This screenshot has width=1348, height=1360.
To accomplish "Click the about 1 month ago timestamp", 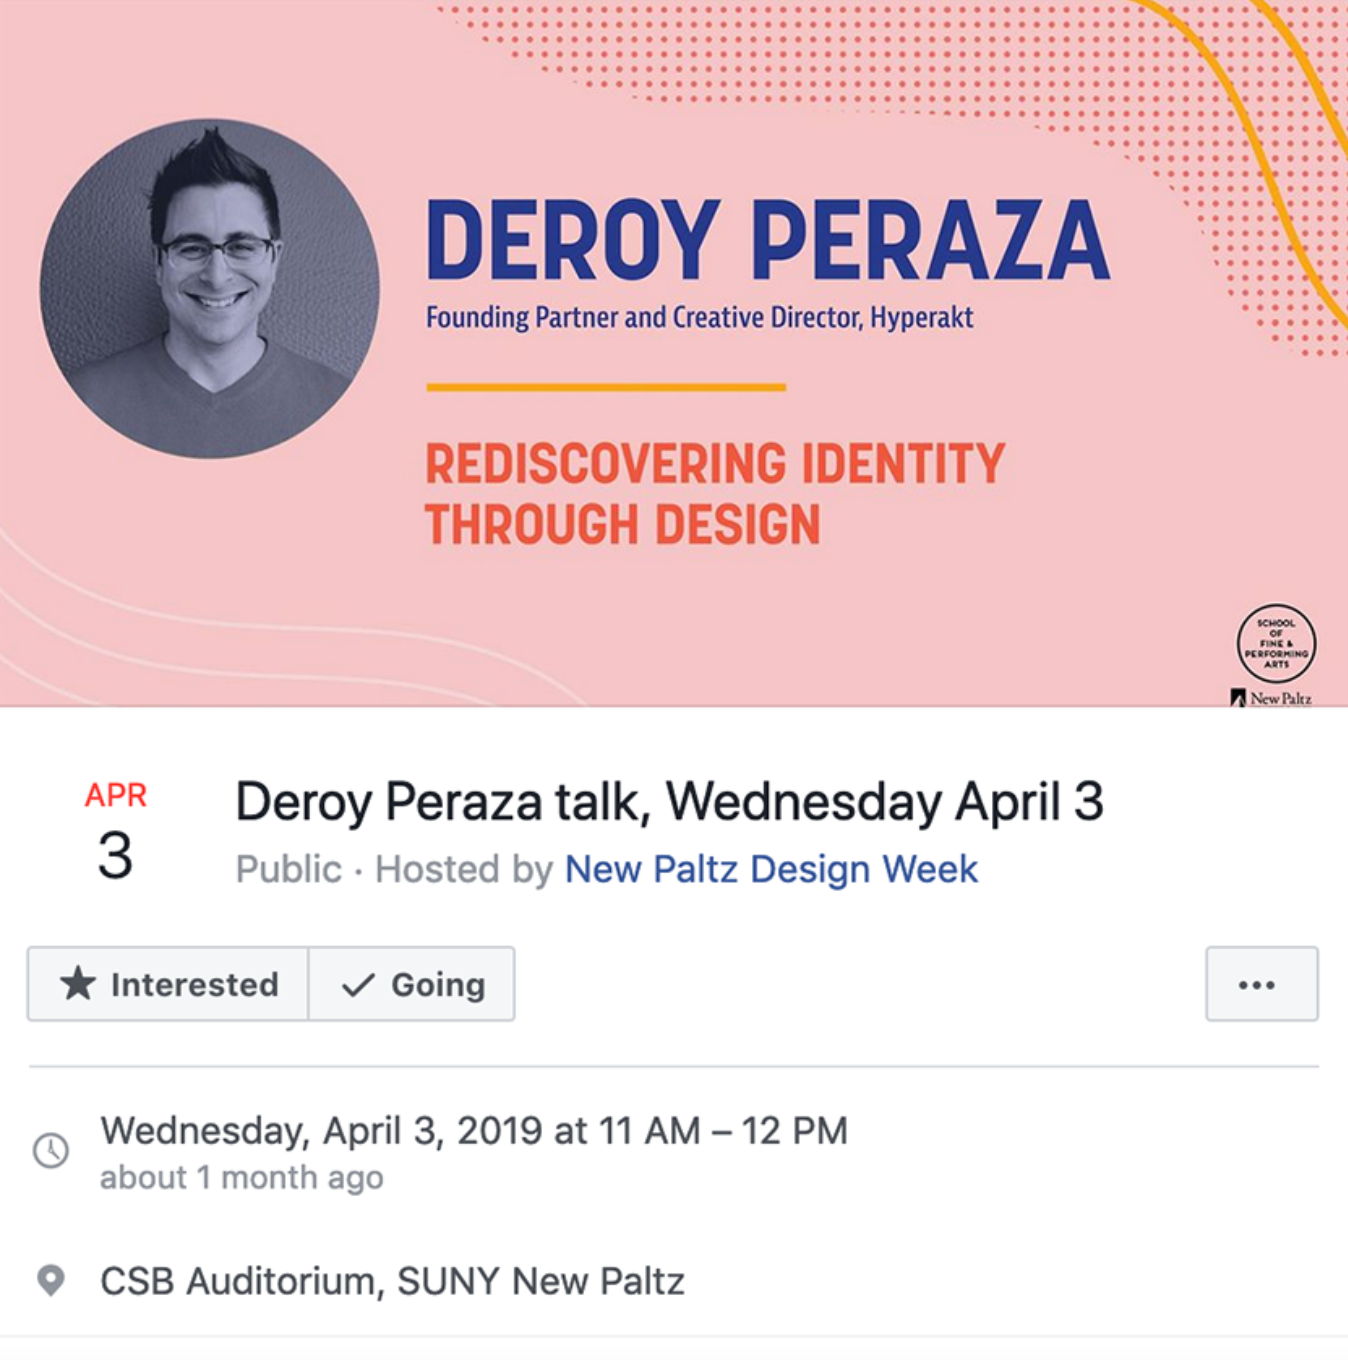I will [x=242, y=1178].
